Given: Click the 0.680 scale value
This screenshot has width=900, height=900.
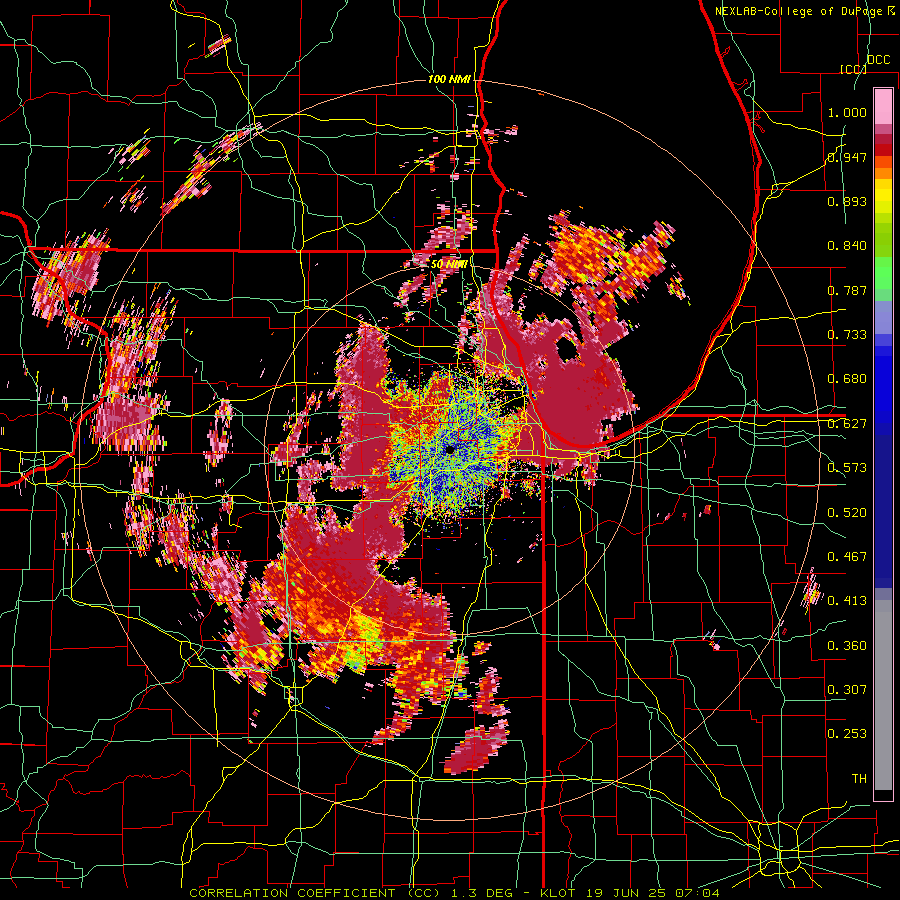Looking at the screenshot, I should coord(847,379).
